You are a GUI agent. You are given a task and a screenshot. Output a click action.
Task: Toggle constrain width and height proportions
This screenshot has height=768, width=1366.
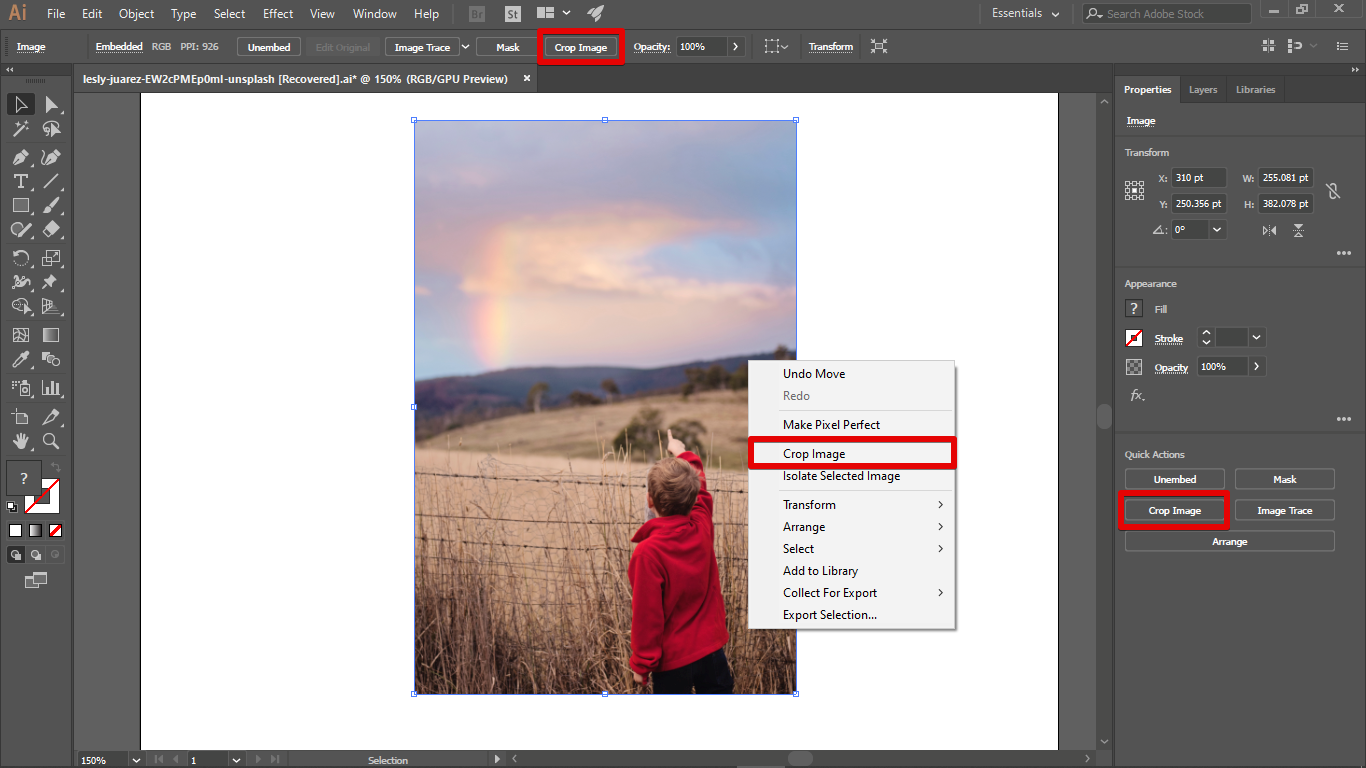point(1333,190)
